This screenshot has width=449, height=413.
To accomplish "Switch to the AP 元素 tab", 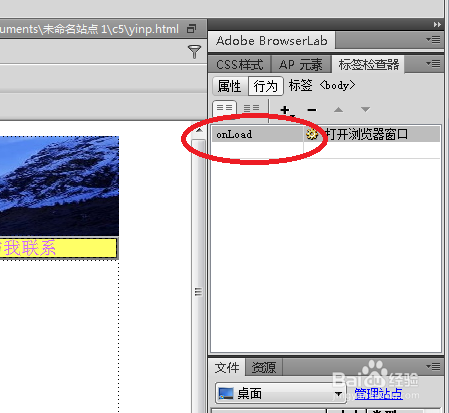I will 301,64.
